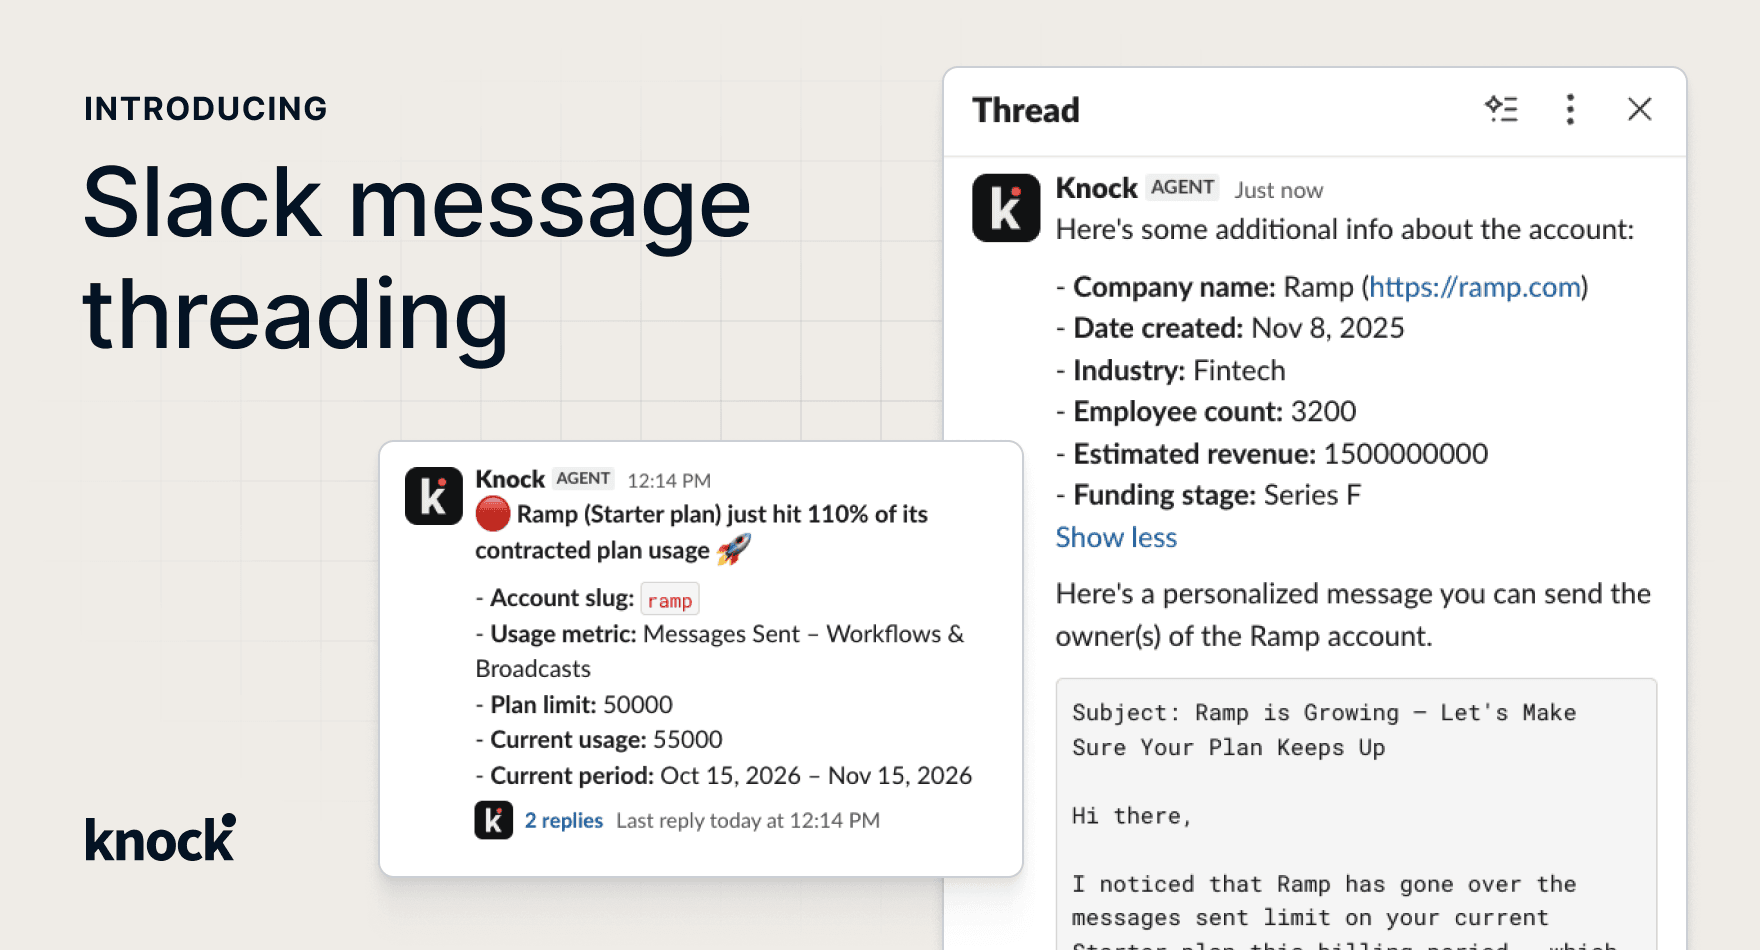Click the Thread panel title
Image resolution: width=1760 pixels, height=950 pixels.
1026,110
